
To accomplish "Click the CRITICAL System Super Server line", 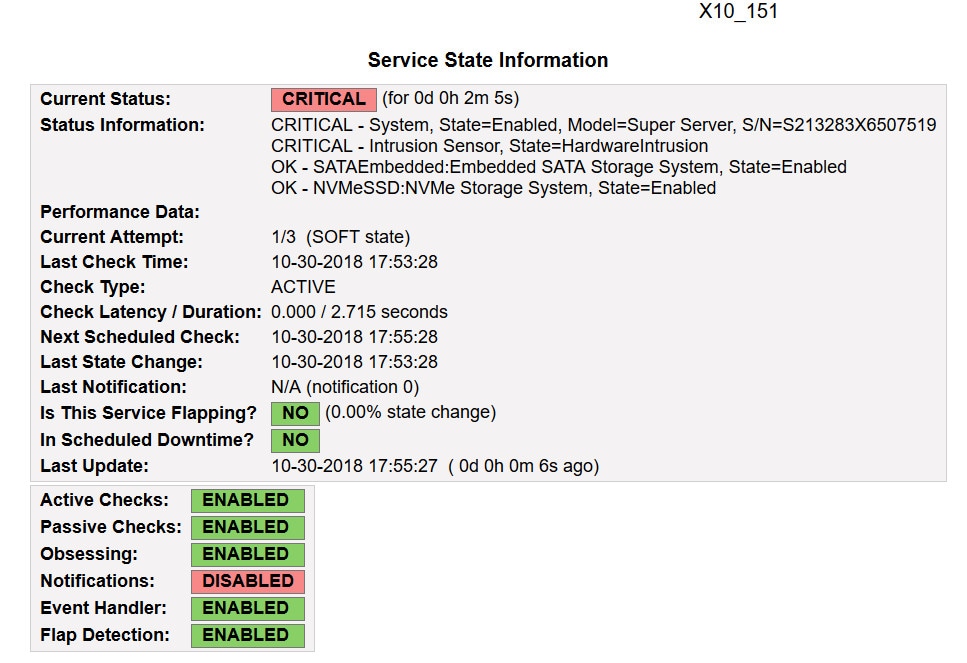I will [603, 125].
